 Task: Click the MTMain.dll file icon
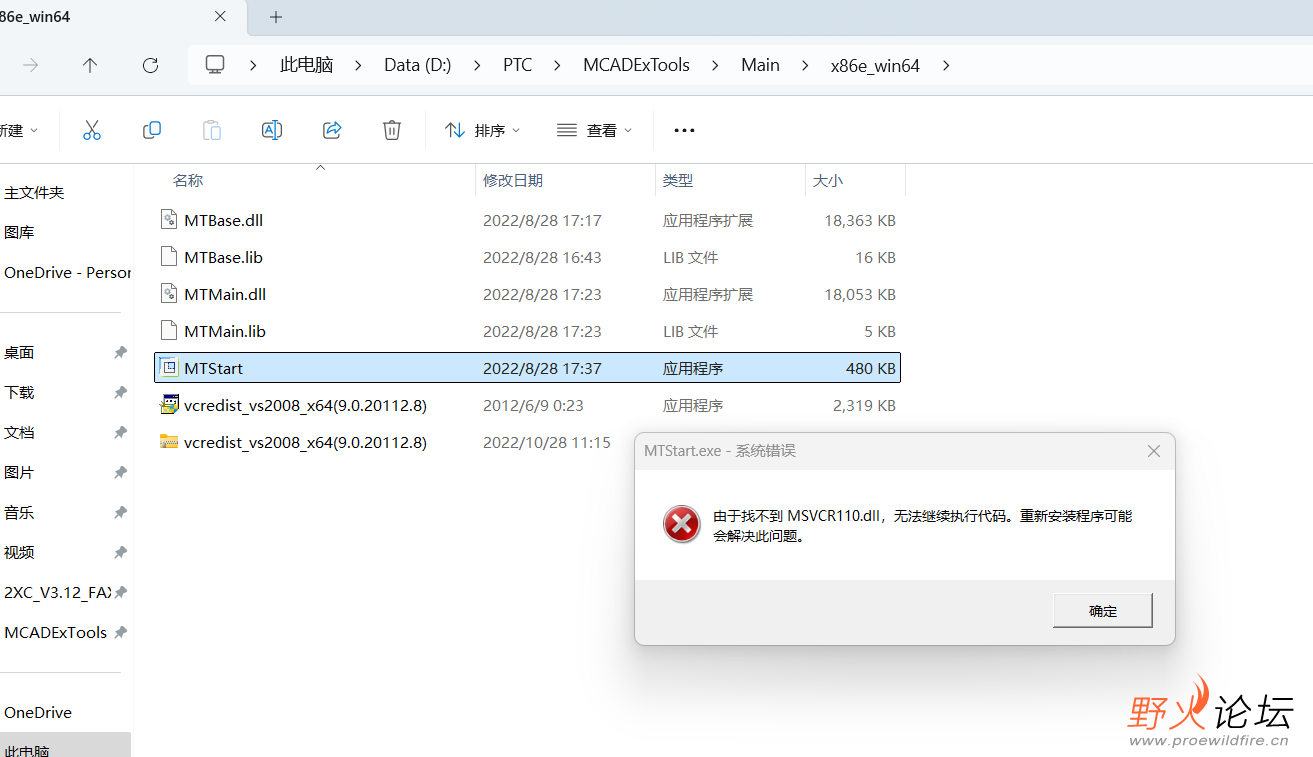[x=169, y=294]
